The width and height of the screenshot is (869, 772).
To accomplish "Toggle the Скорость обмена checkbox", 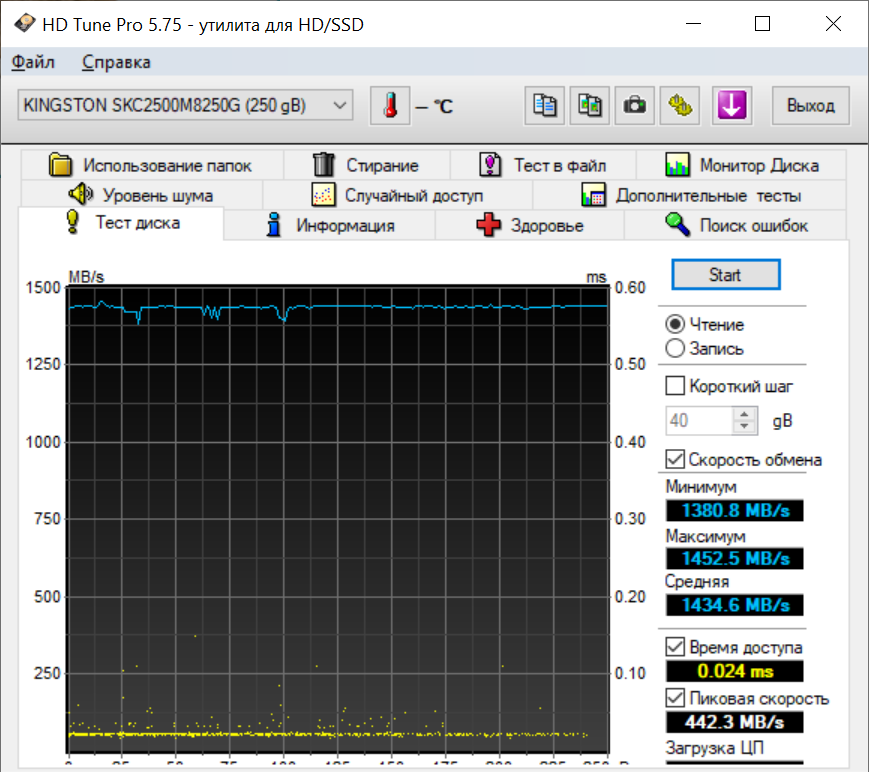I will (674, 459).
